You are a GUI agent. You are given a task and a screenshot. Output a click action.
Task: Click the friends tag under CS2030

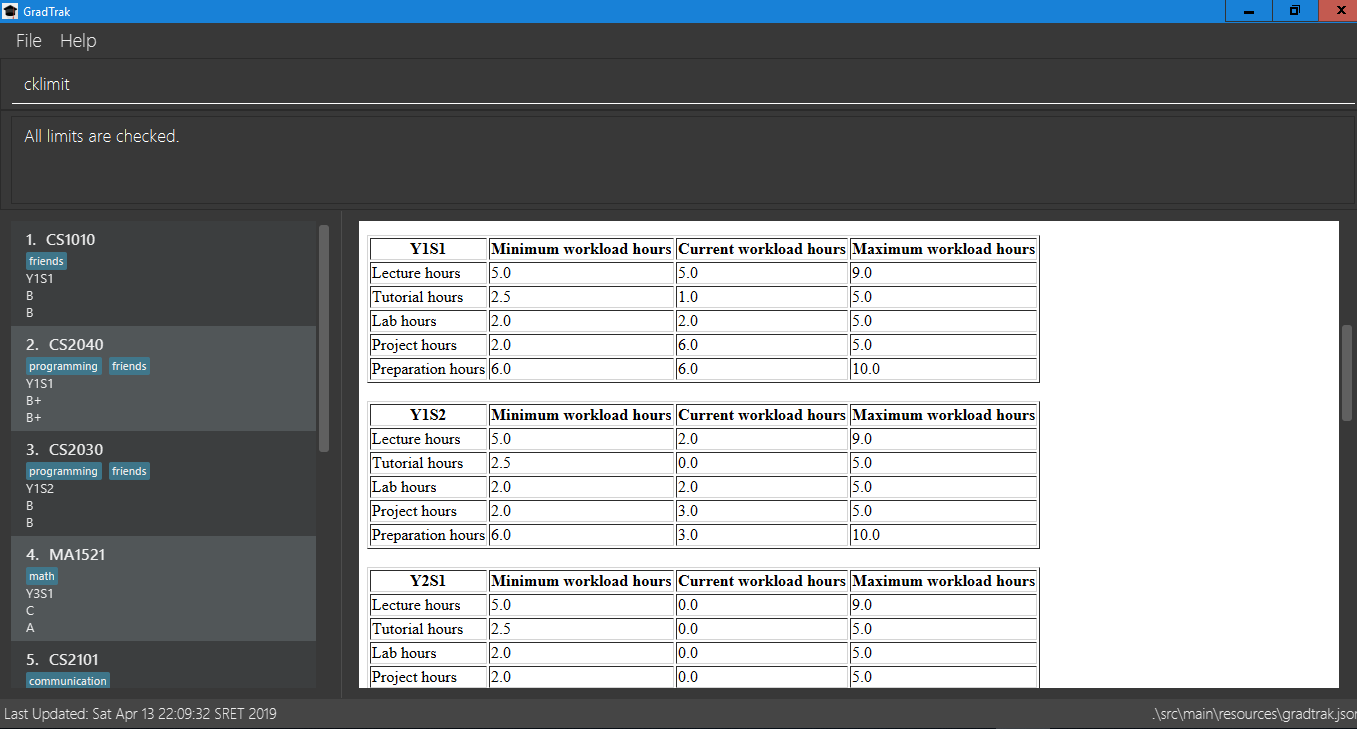[x=129, y=471]
